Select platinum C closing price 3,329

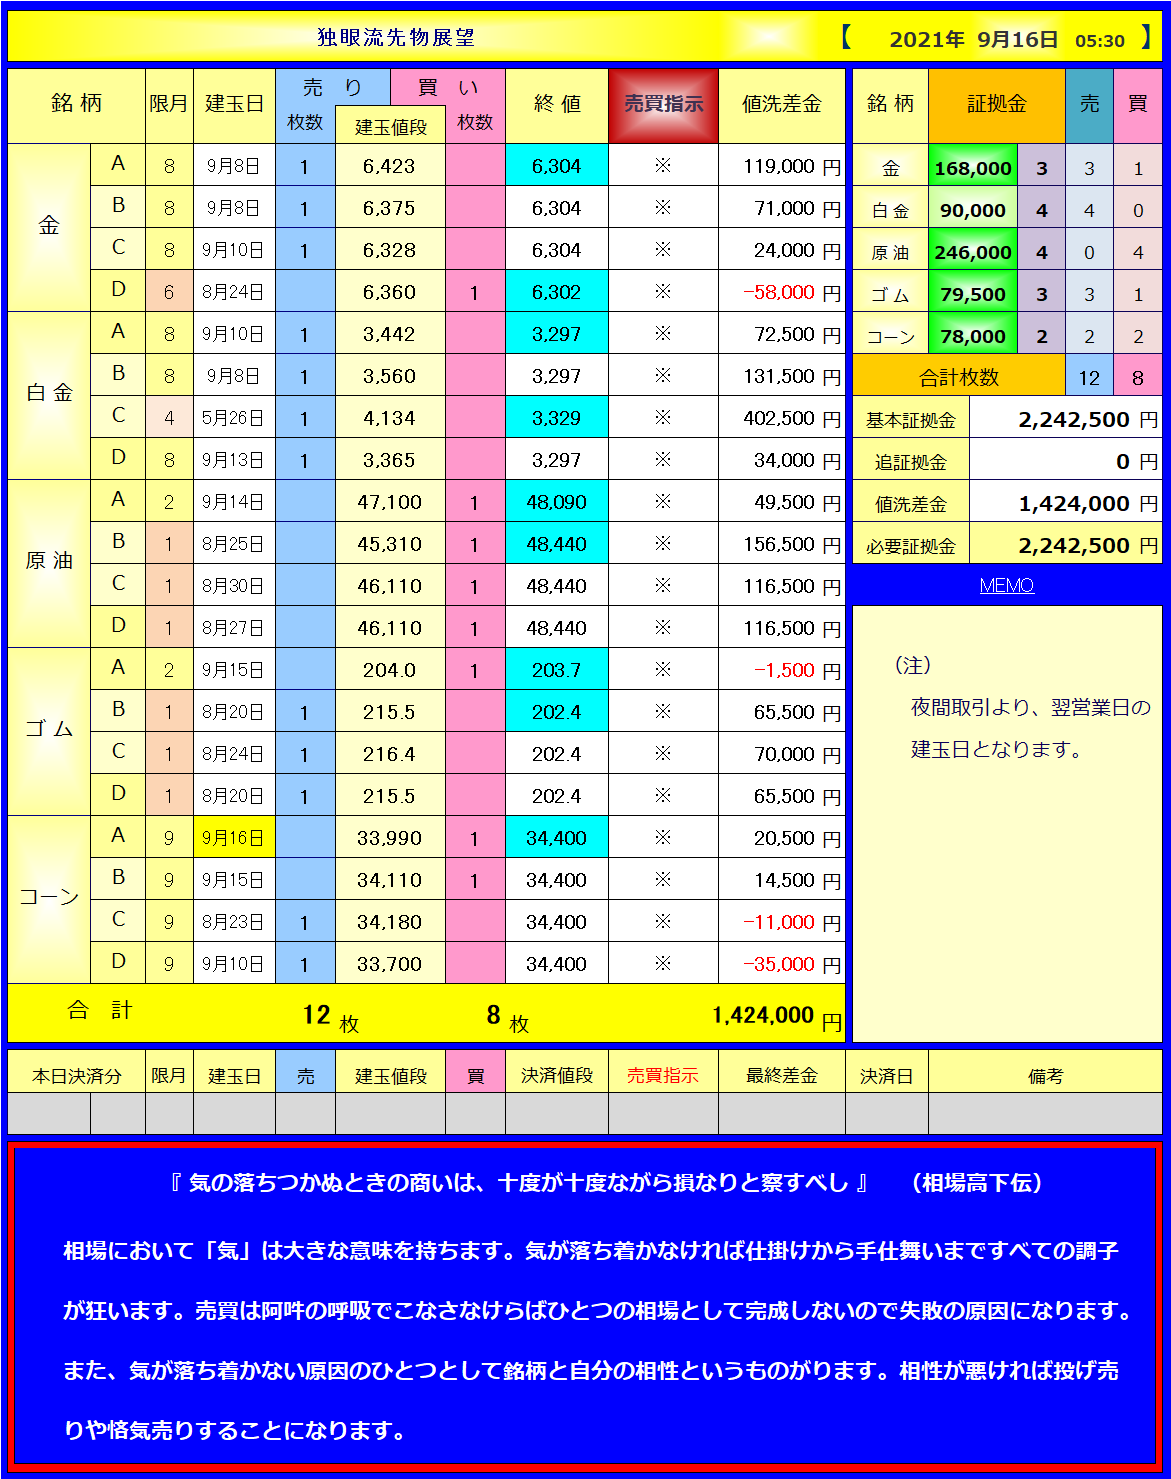point(557,418)
